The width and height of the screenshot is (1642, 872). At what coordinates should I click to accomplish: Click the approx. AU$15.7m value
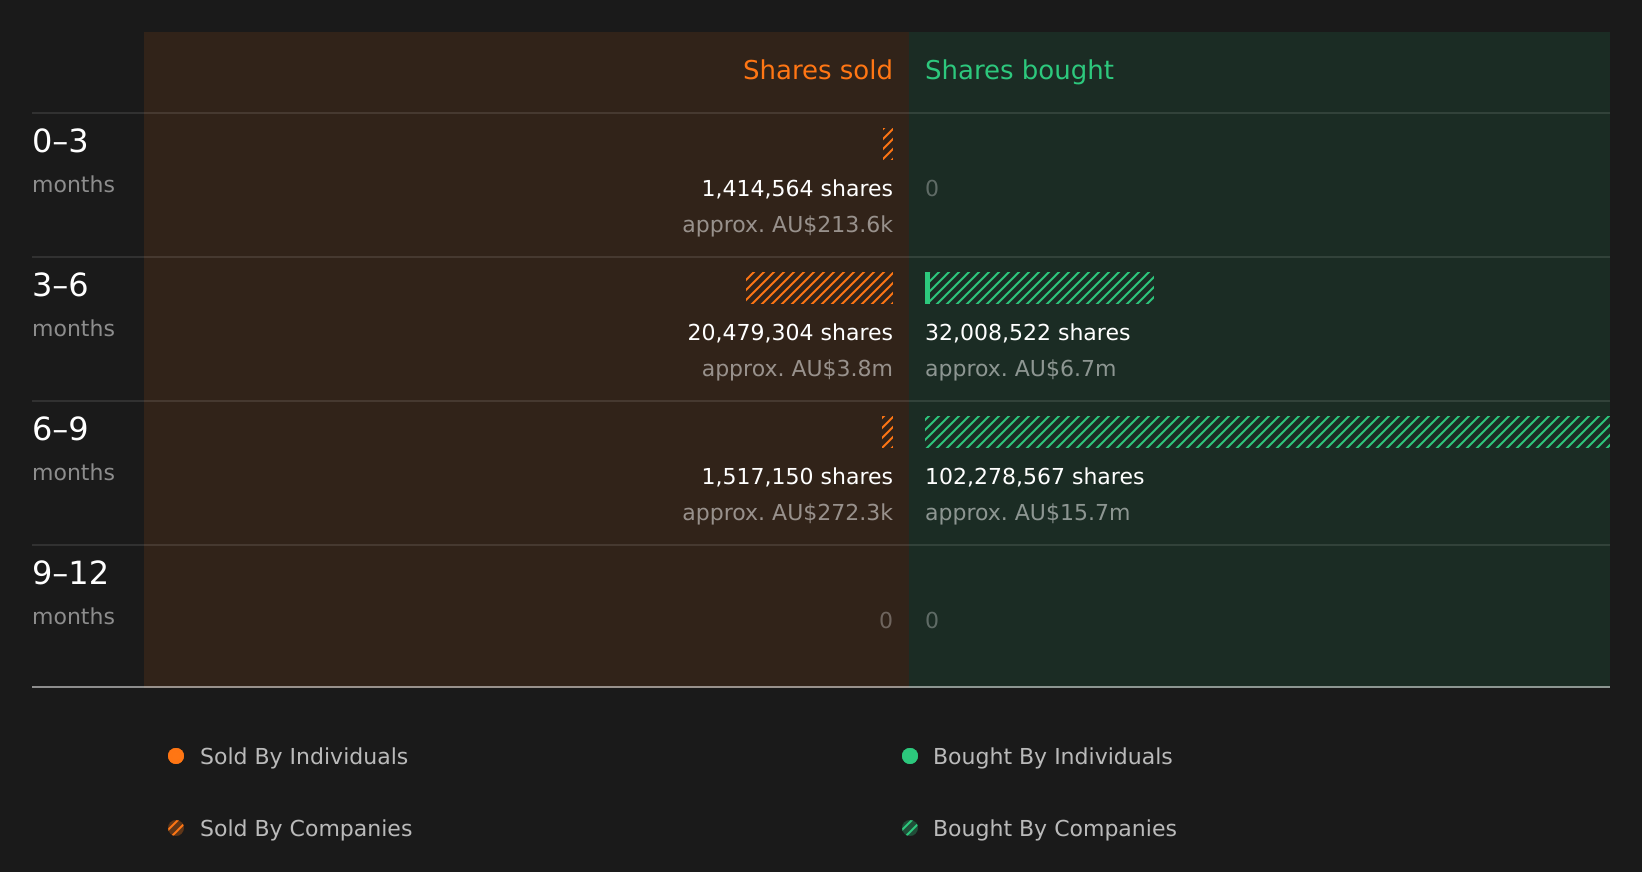tap(1027, 513)
